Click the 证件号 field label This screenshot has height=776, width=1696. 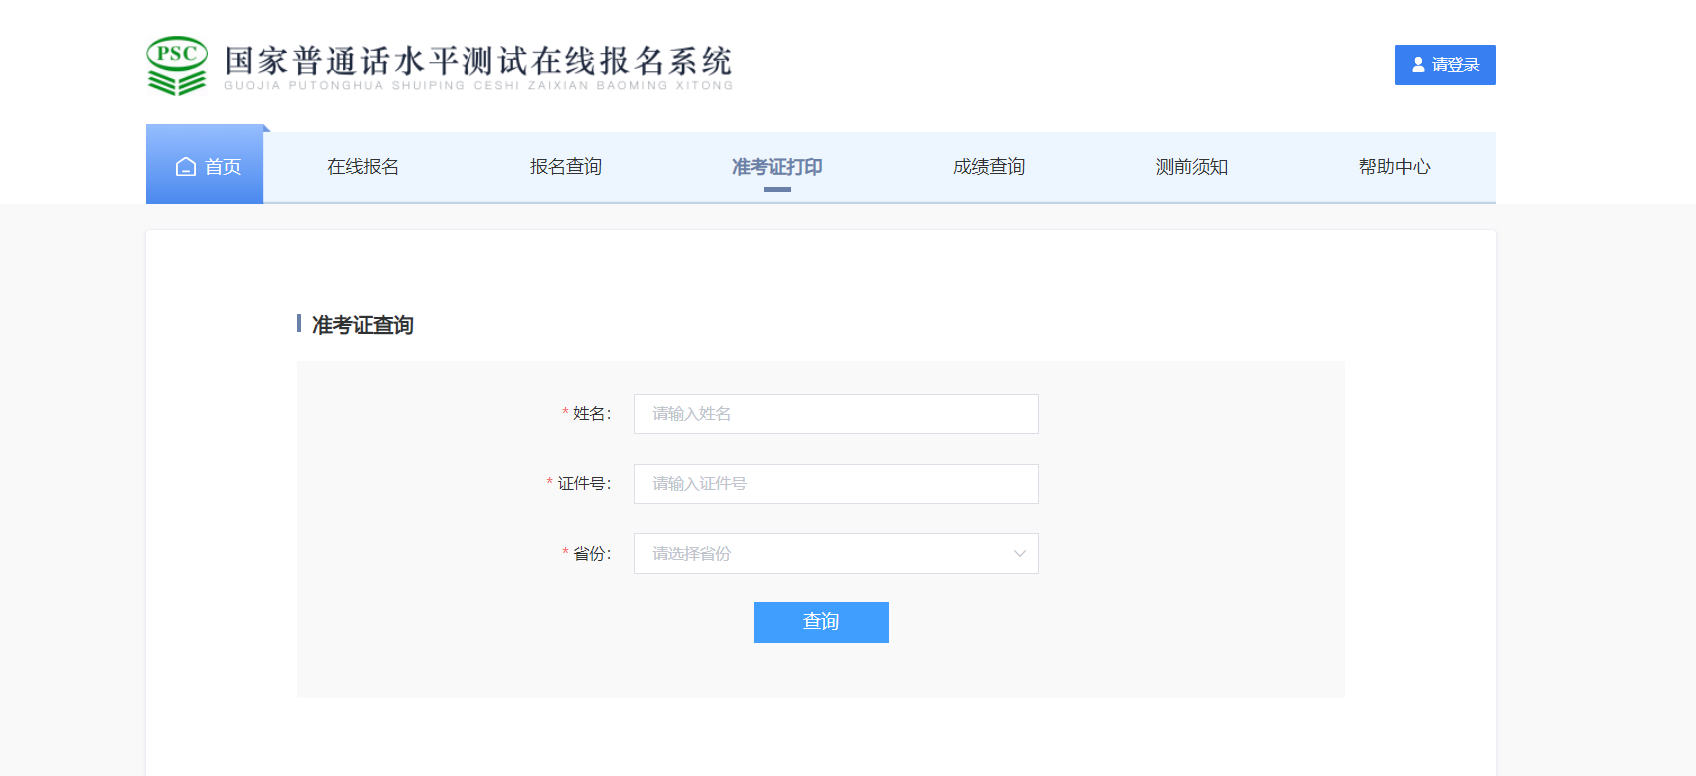(584, 484)
